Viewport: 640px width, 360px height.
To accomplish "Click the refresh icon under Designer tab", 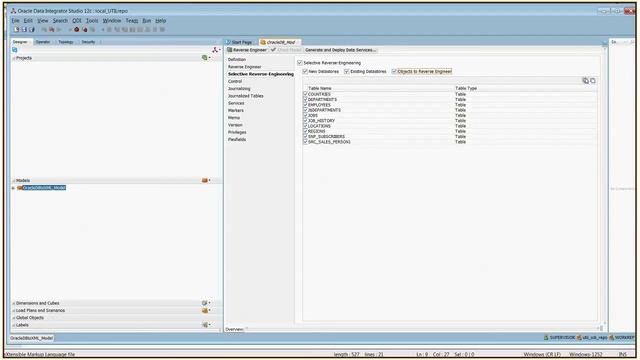I will [x=15, y=50].
